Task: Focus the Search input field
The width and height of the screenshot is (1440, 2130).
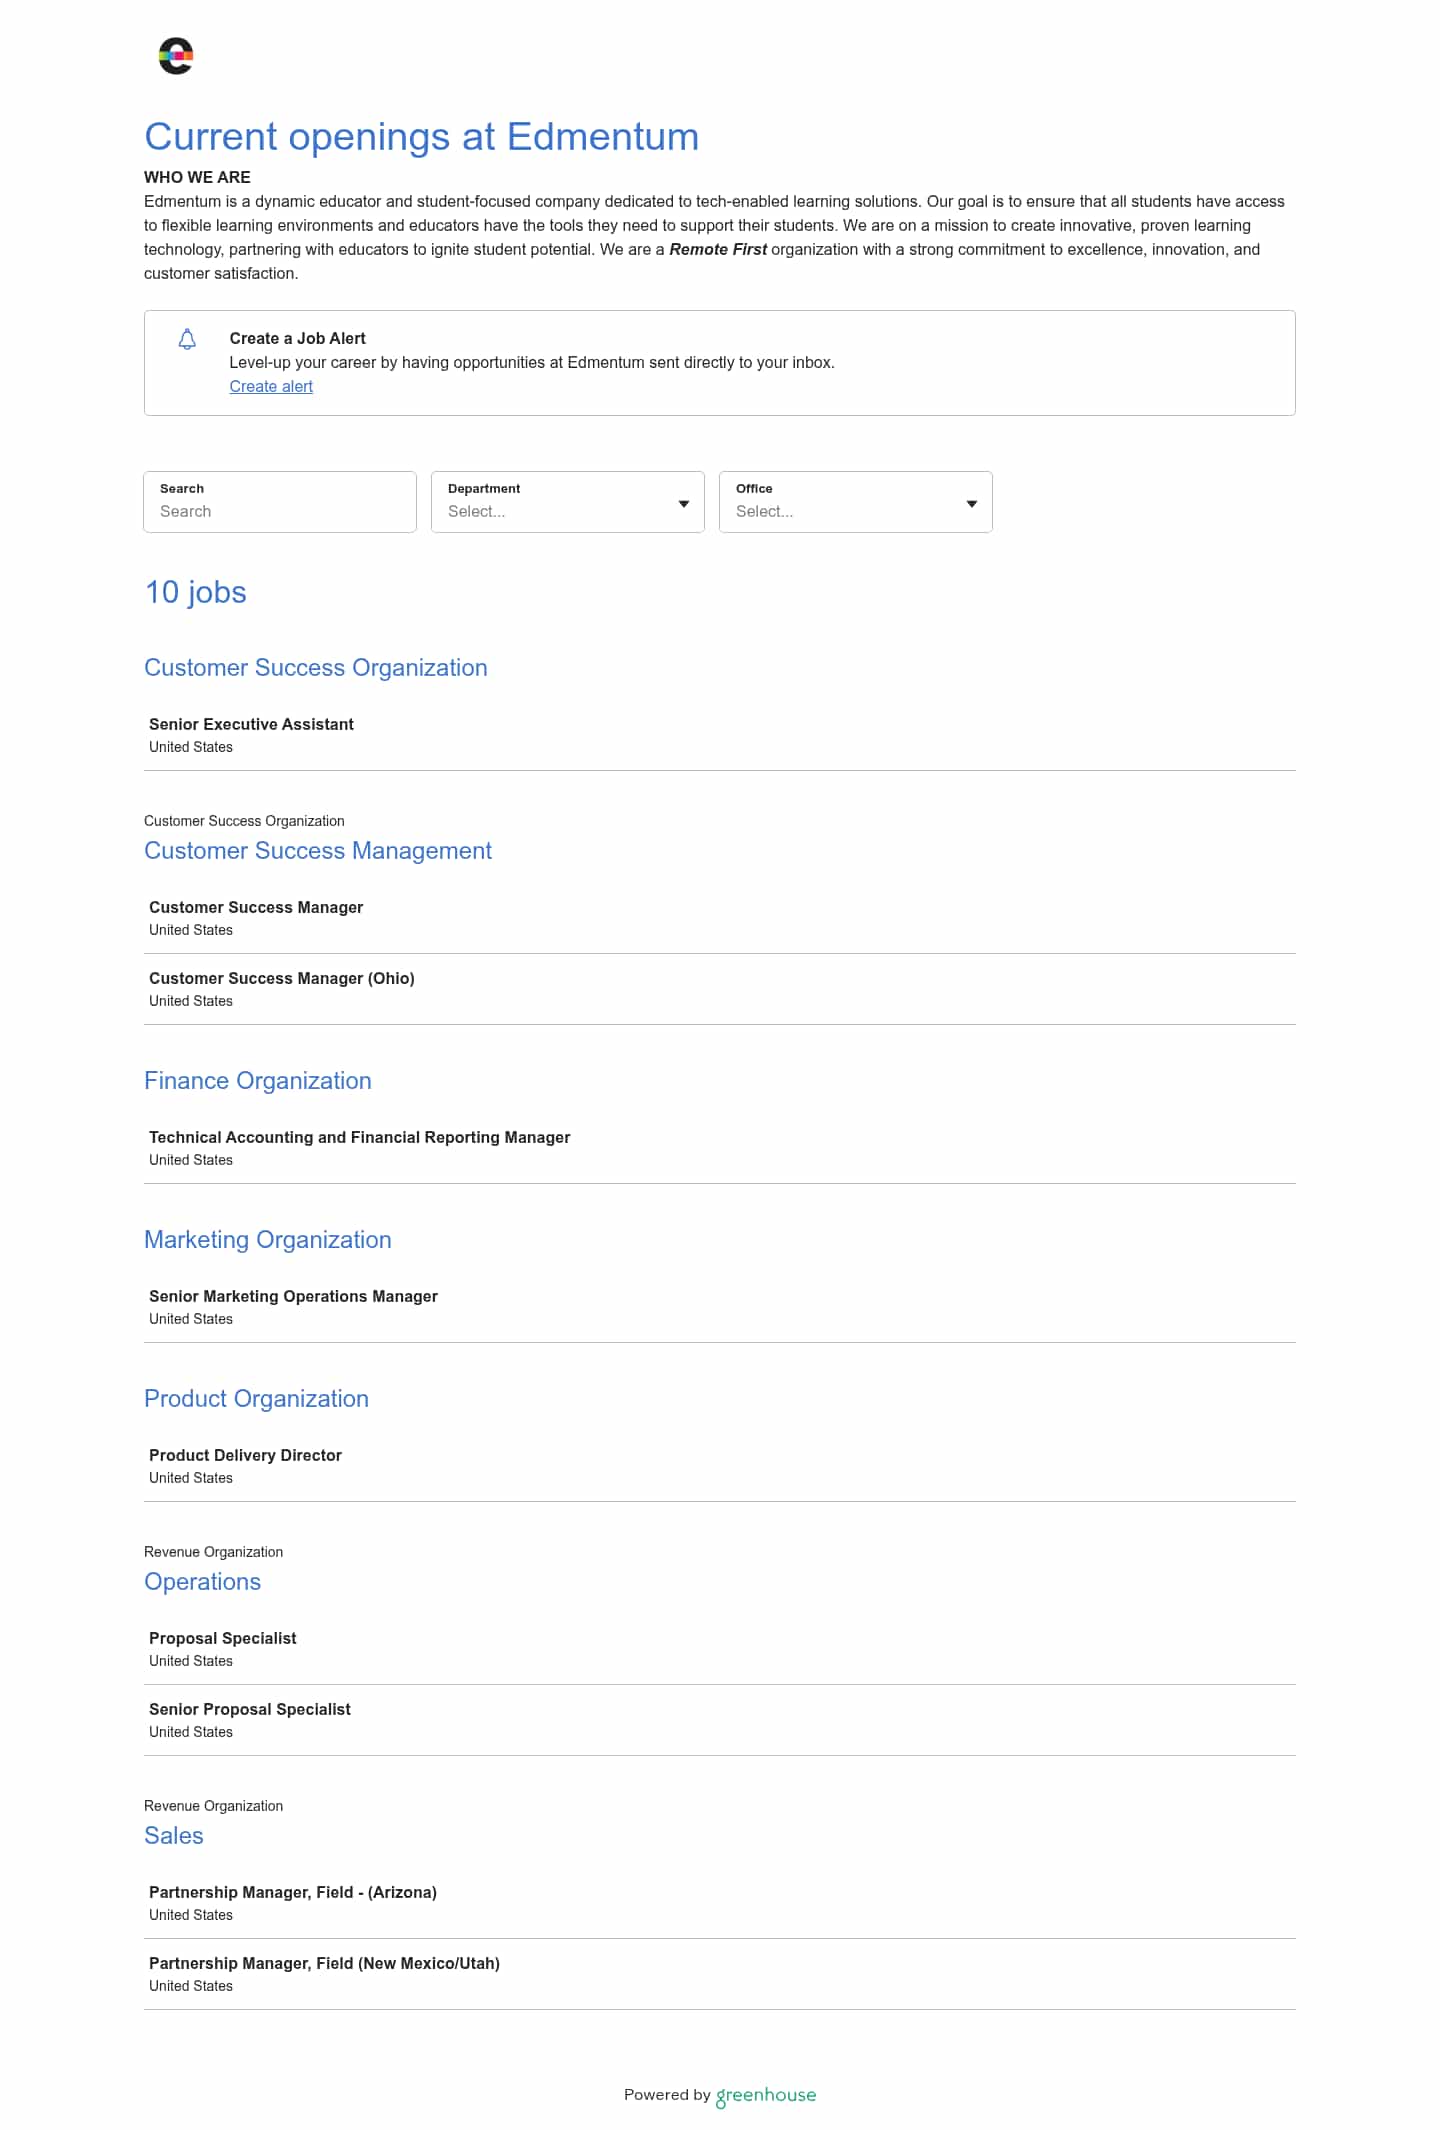Action: 280,502
